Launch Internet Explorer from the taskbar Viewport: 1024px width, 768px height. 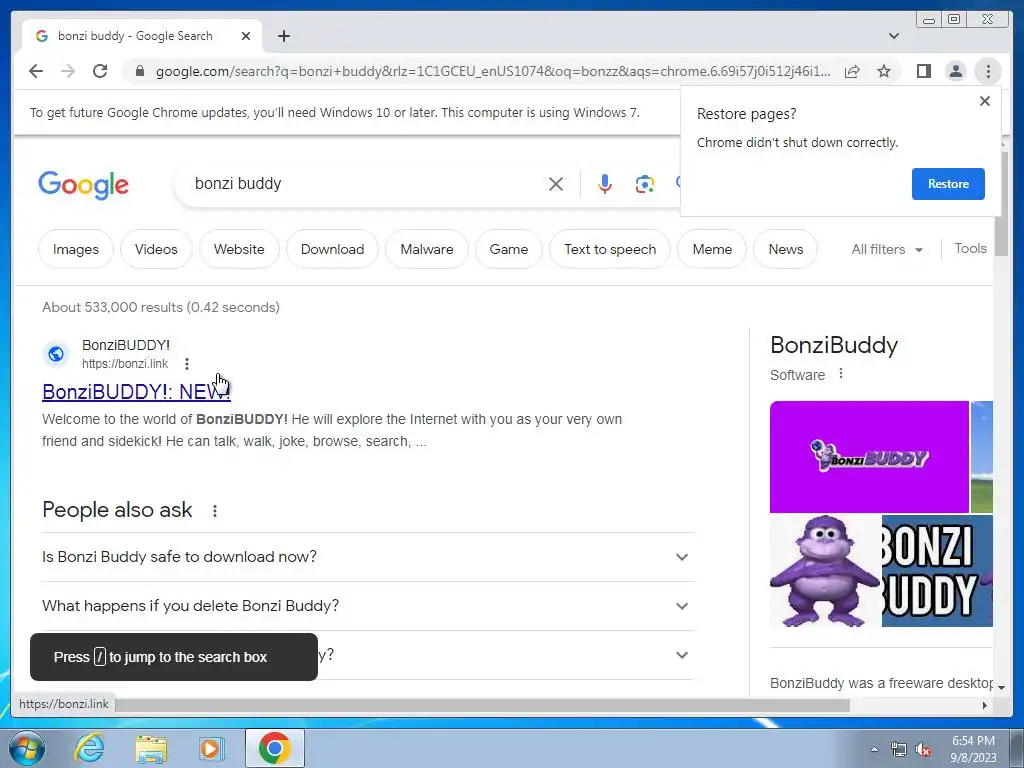pos(89,748)
